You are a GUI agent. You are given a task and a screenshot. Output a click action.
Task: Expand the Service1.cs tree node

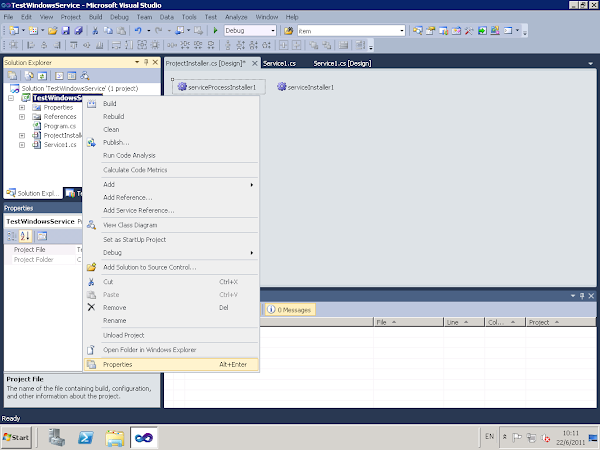22,145
